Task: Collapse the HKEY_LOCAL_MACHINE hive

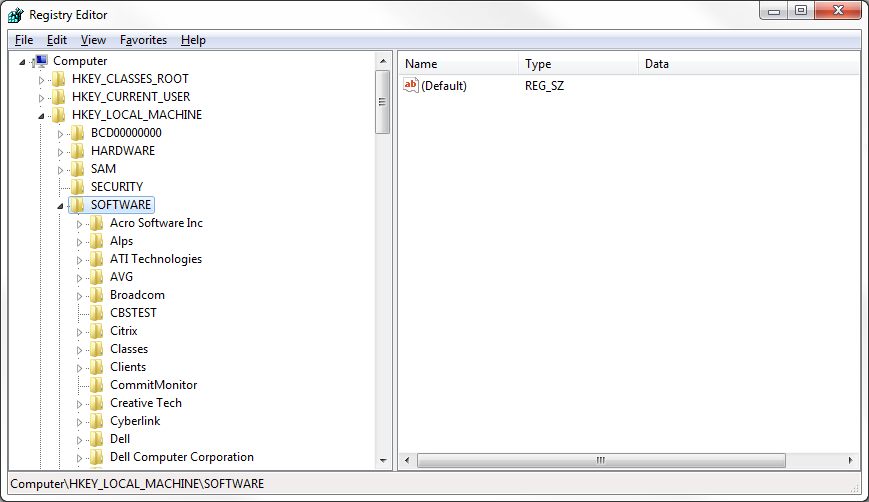Action: point(41,116)
